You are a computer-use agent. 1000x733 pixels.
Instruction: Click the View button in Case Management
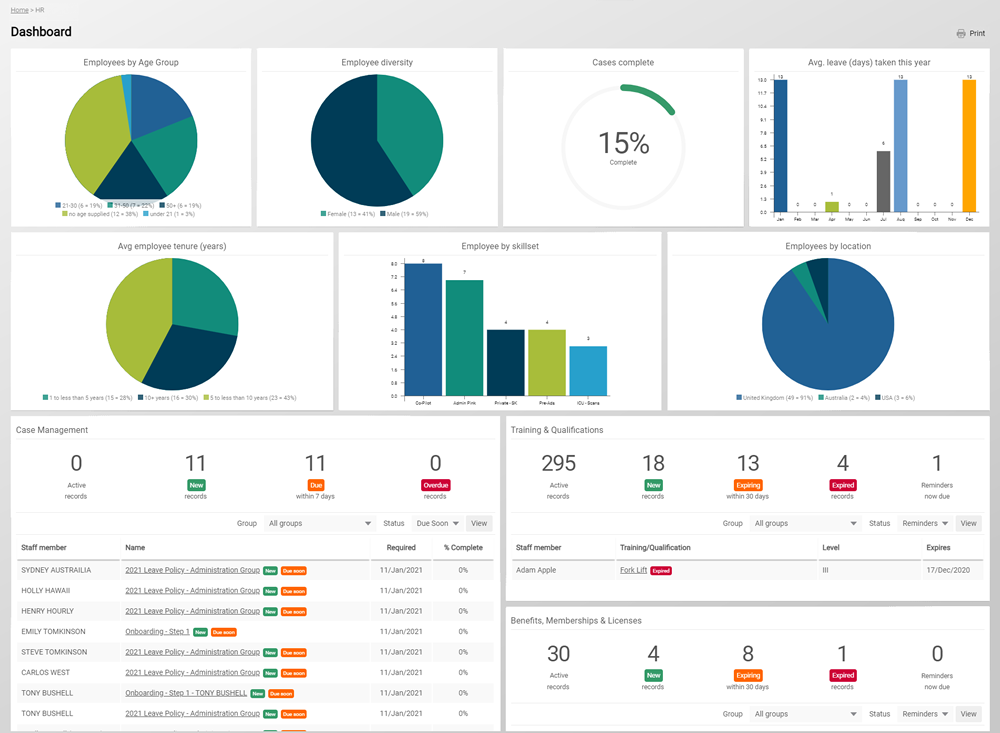[479, 523]
